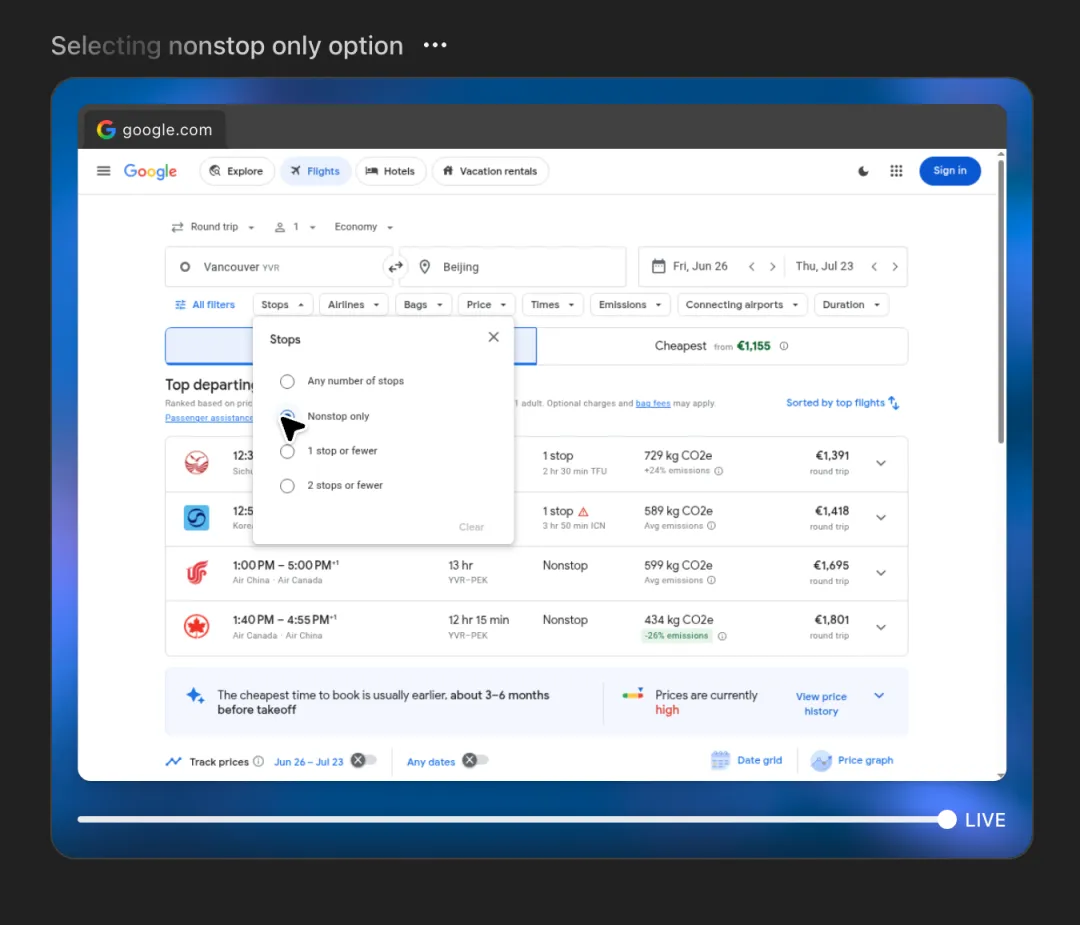Switch to the Explore tab
1080x925 pixels.
pyautogui.click(x=236, y=171)
